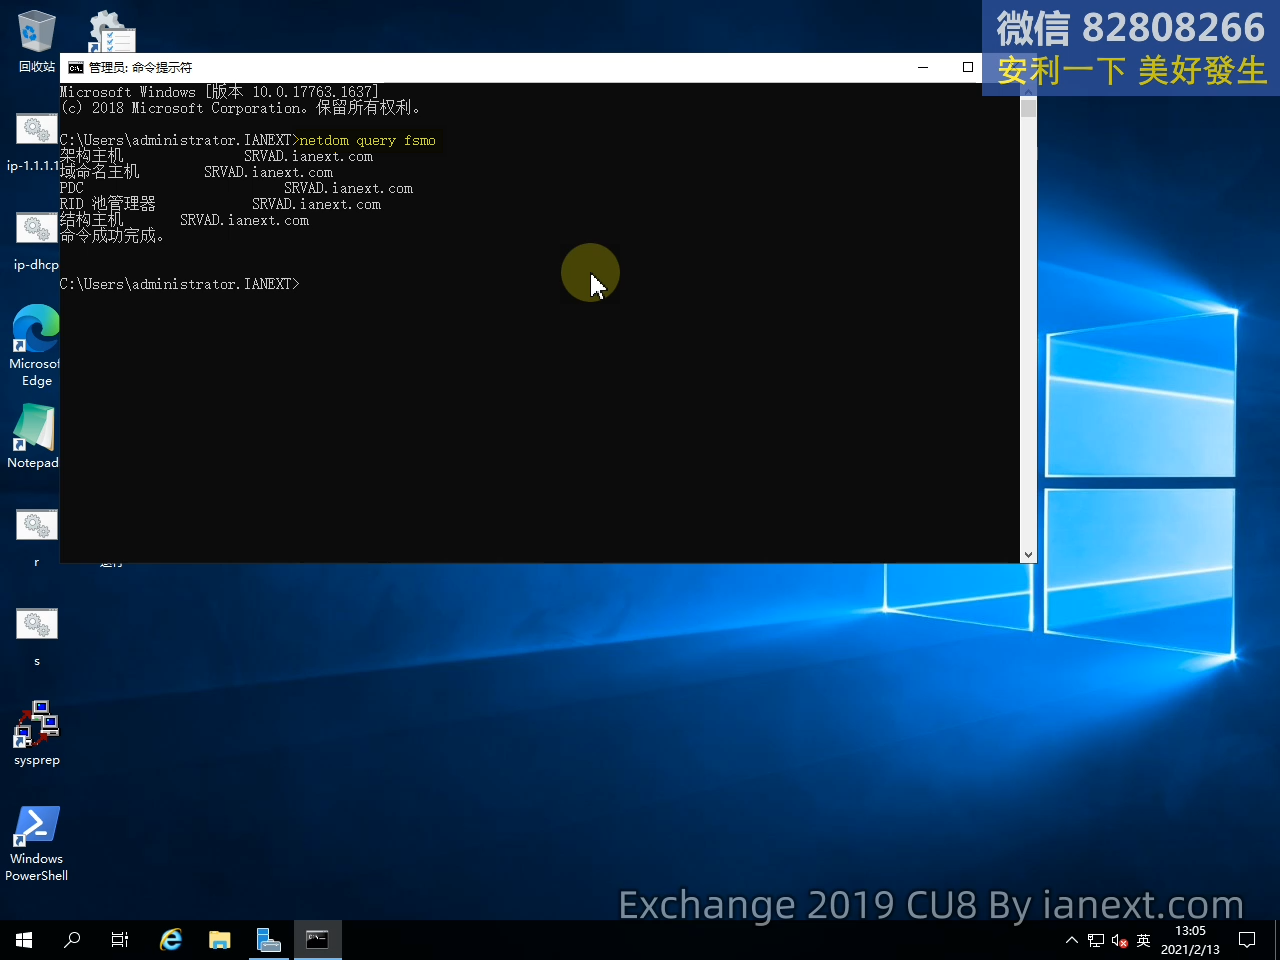The width and height of the screenshot is (1280, 960).
Task: Open Windows PowerShell desktop shortcut
Action: coord(37,843)
